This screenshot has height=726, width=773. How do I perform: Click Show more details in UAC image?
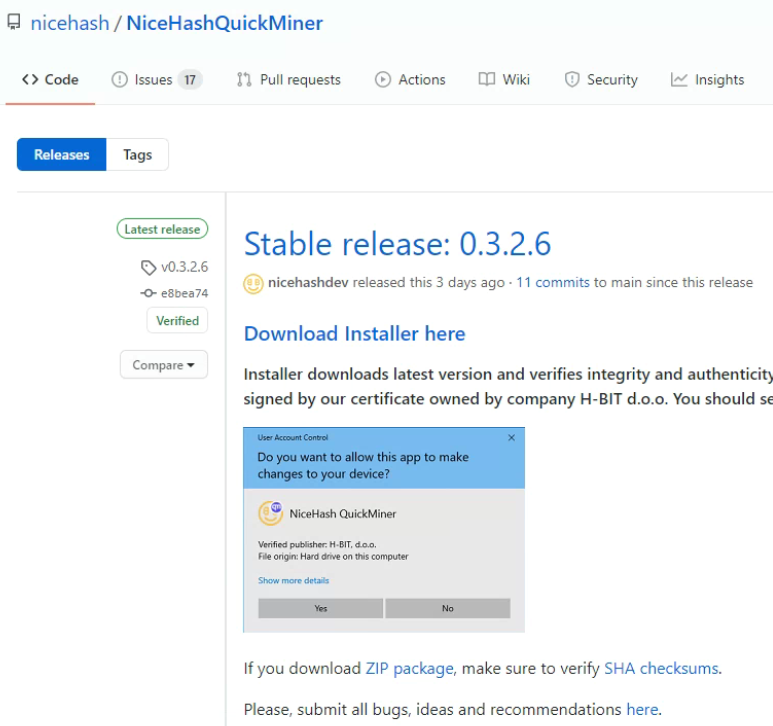tap(293, 581)
